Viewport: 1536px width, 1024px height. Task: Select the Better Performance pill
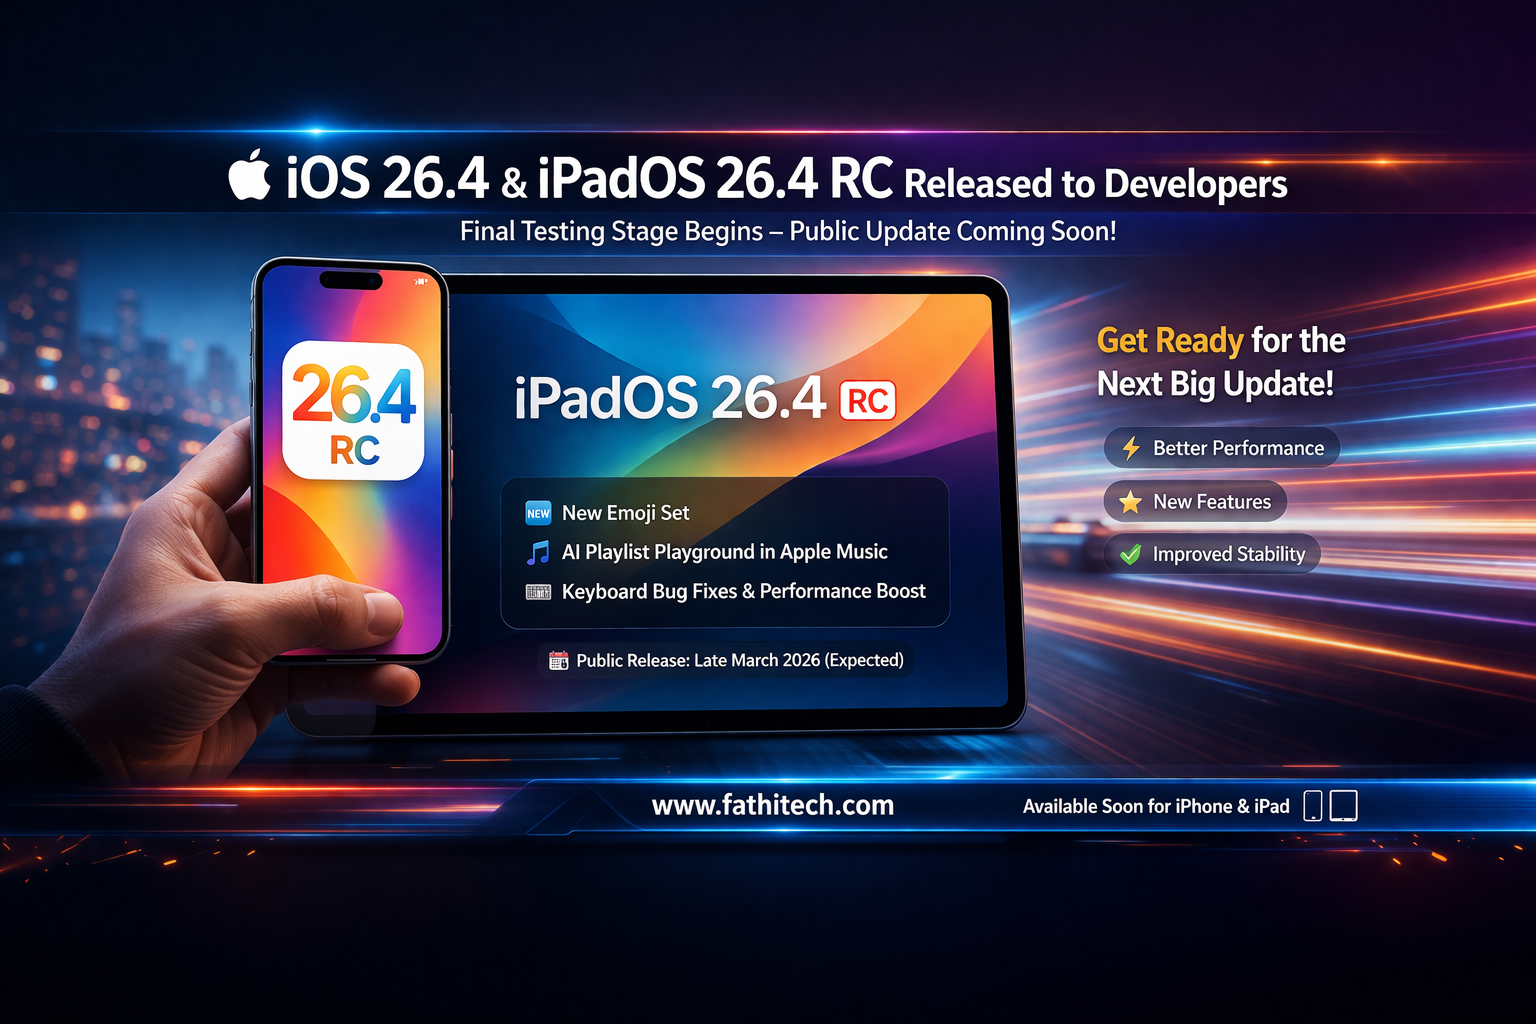(1222, 448)
